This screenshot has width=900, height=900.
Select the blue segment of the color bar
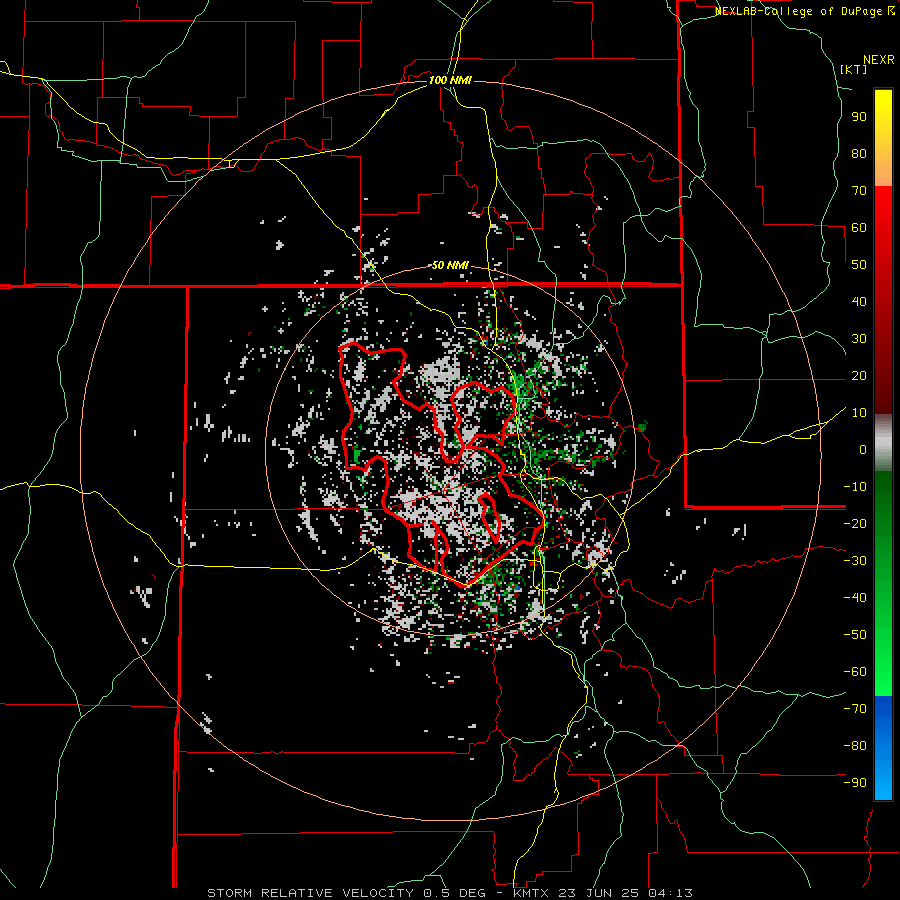coord(883,748)
